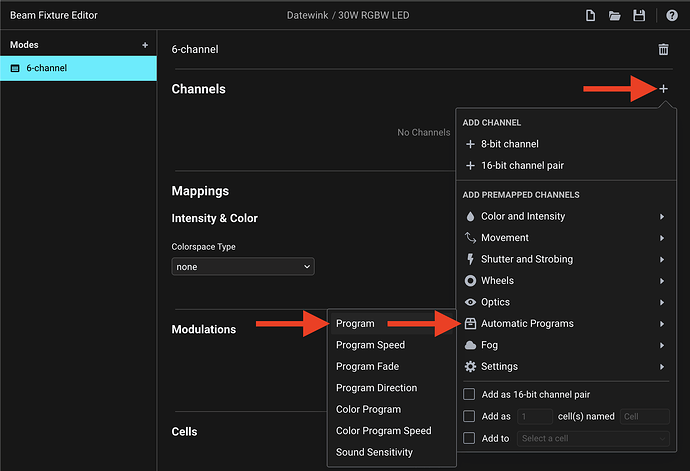Click the Datewink / 30W RGBW LED title

pyautogui.click(x=348, y=15)
